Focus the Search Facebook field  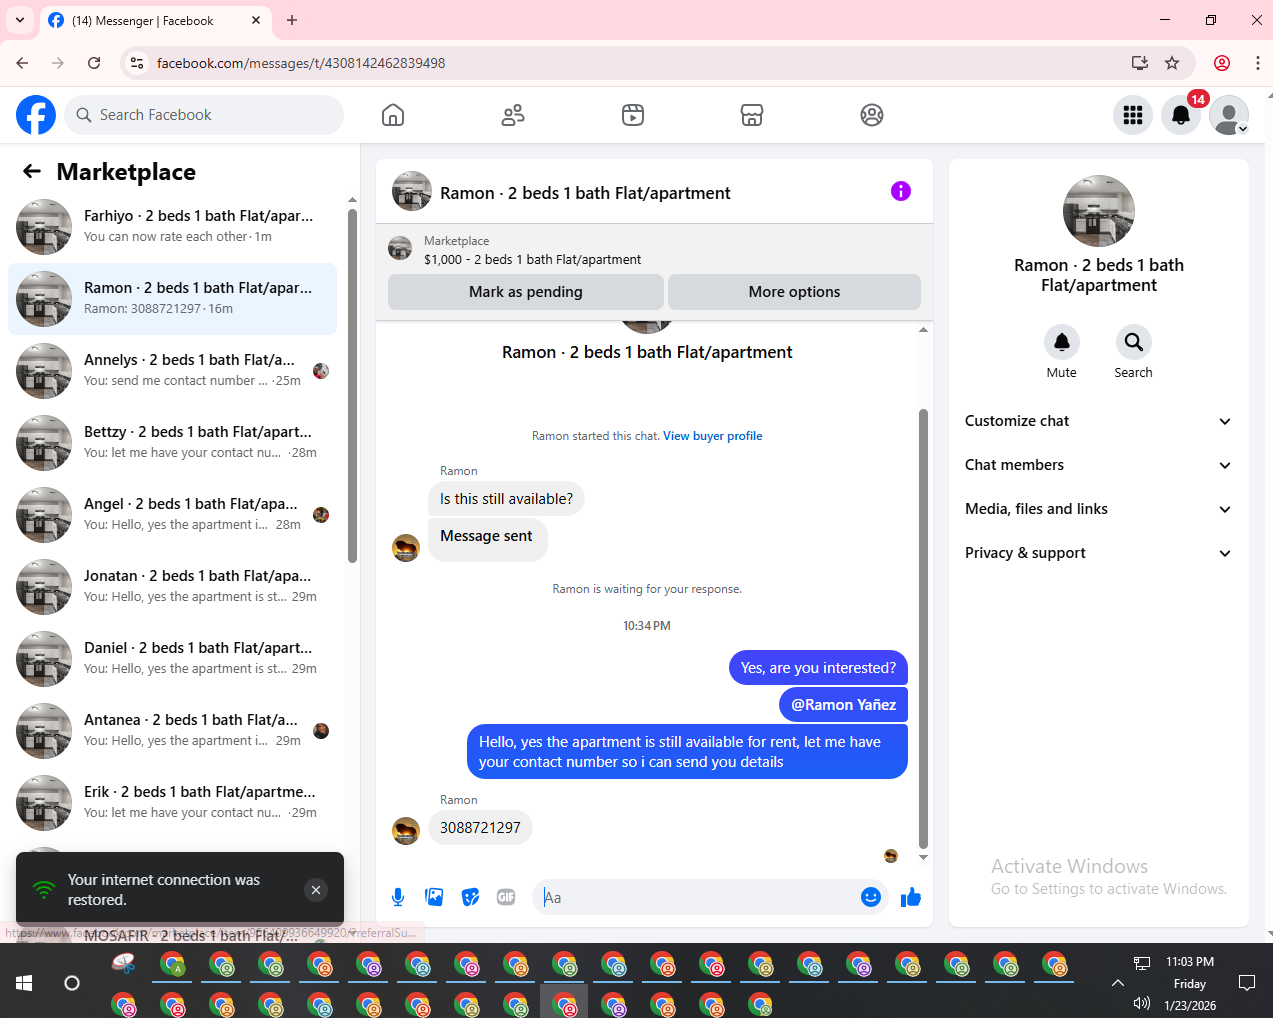tap(204, 115)
